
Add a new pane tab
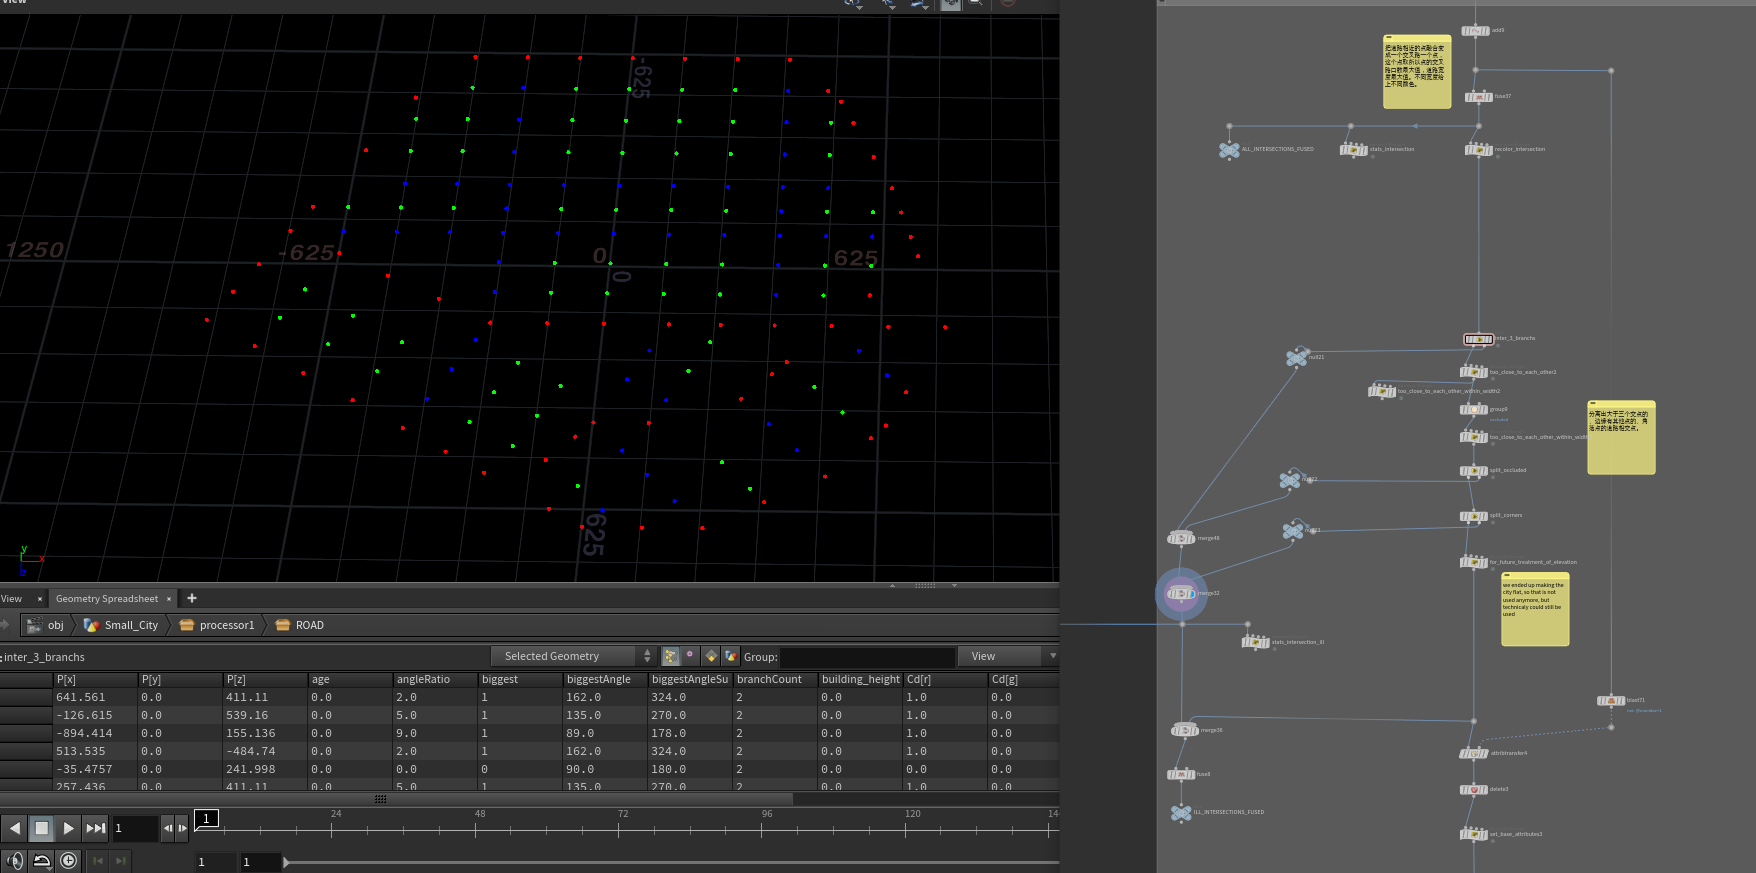tap(192, 598)
